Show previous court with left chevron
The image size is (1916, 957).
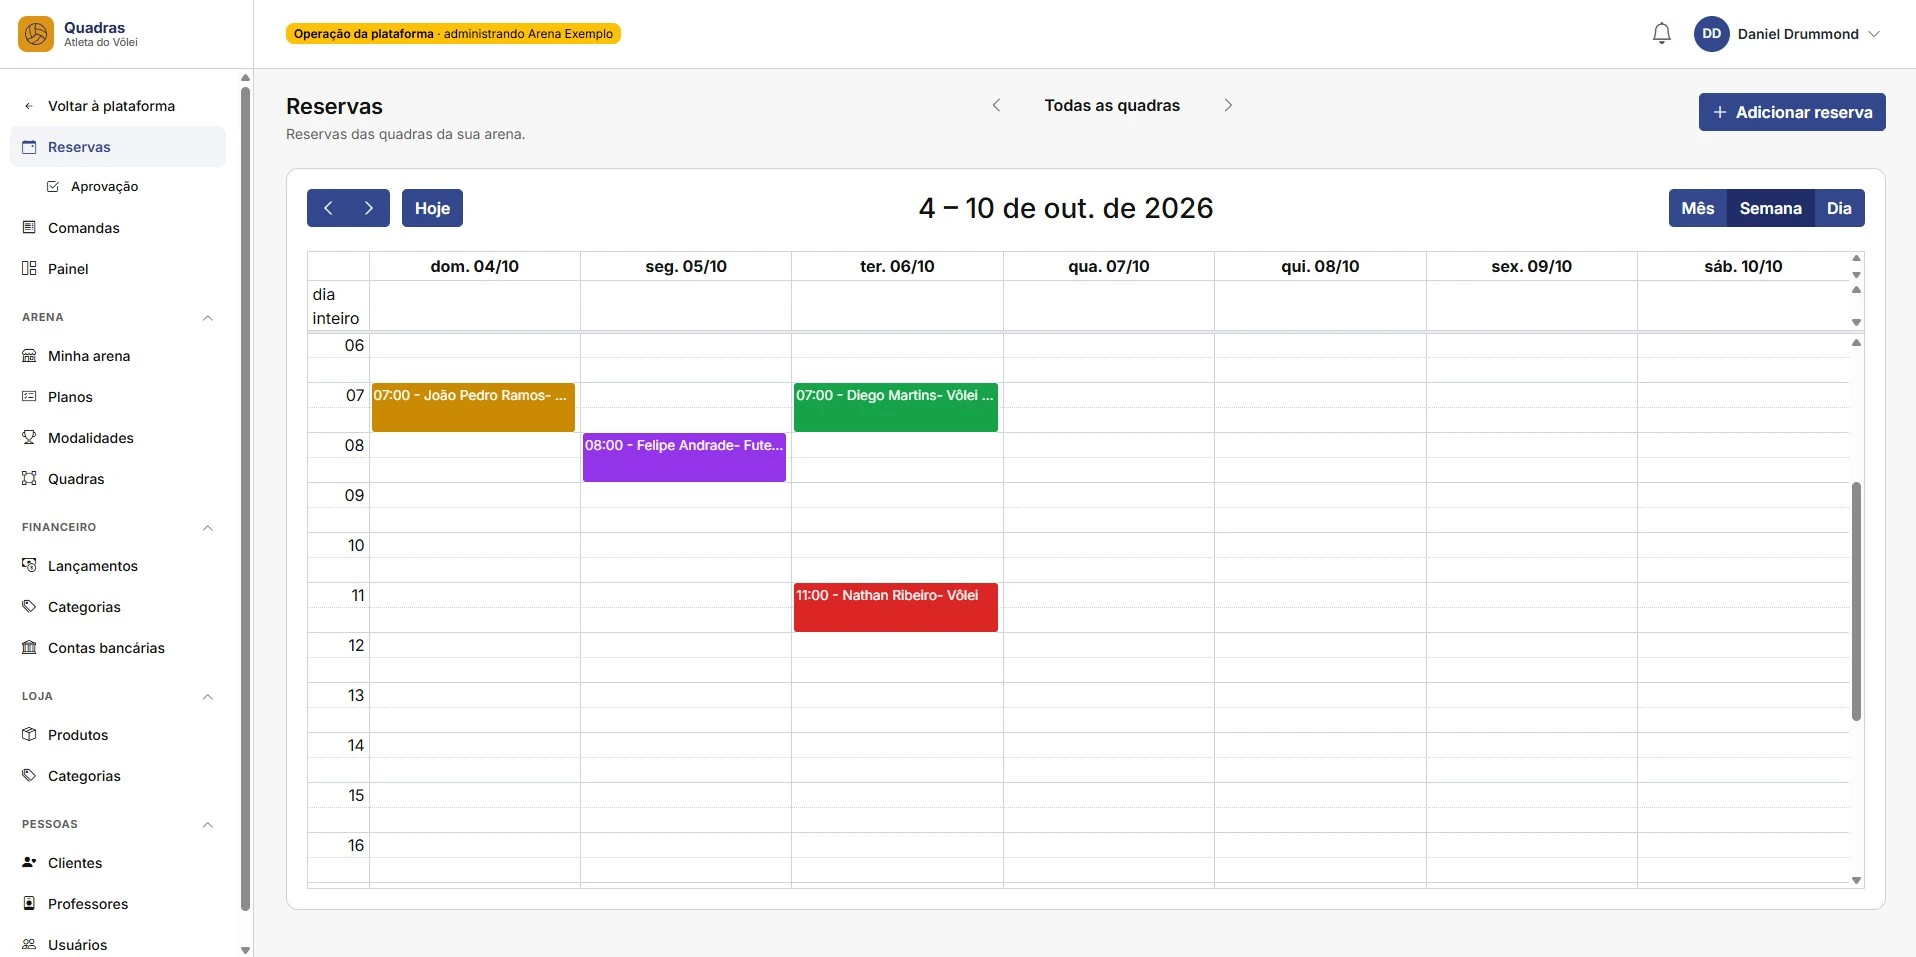996,105
